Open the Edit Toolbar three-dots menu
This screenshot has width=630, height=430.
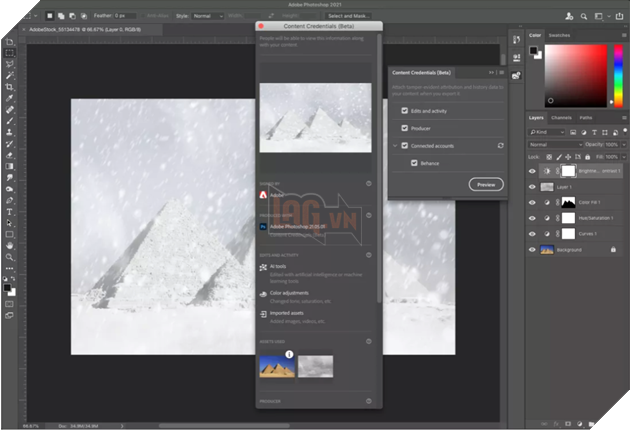click(10, 268)
